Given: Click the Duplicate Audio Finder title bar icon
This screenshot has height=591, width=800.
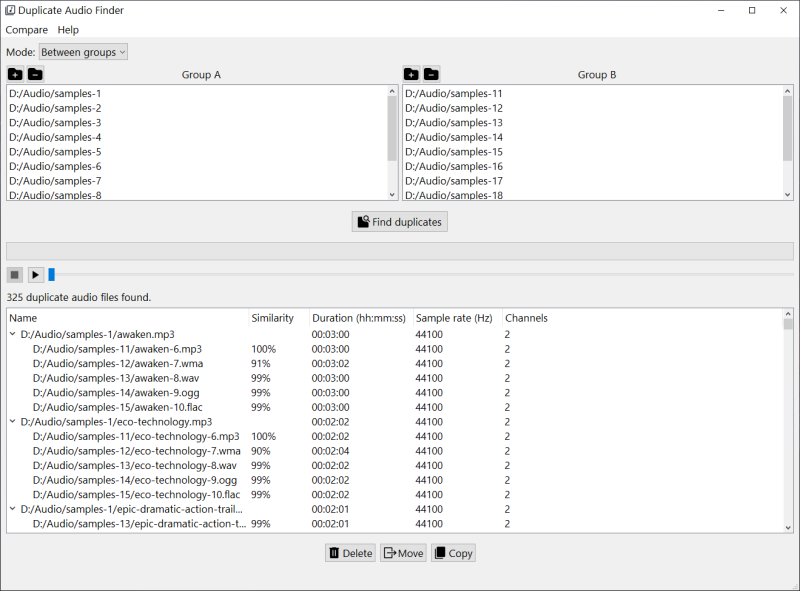Looking at the screenshot, I should coord(10,10).
